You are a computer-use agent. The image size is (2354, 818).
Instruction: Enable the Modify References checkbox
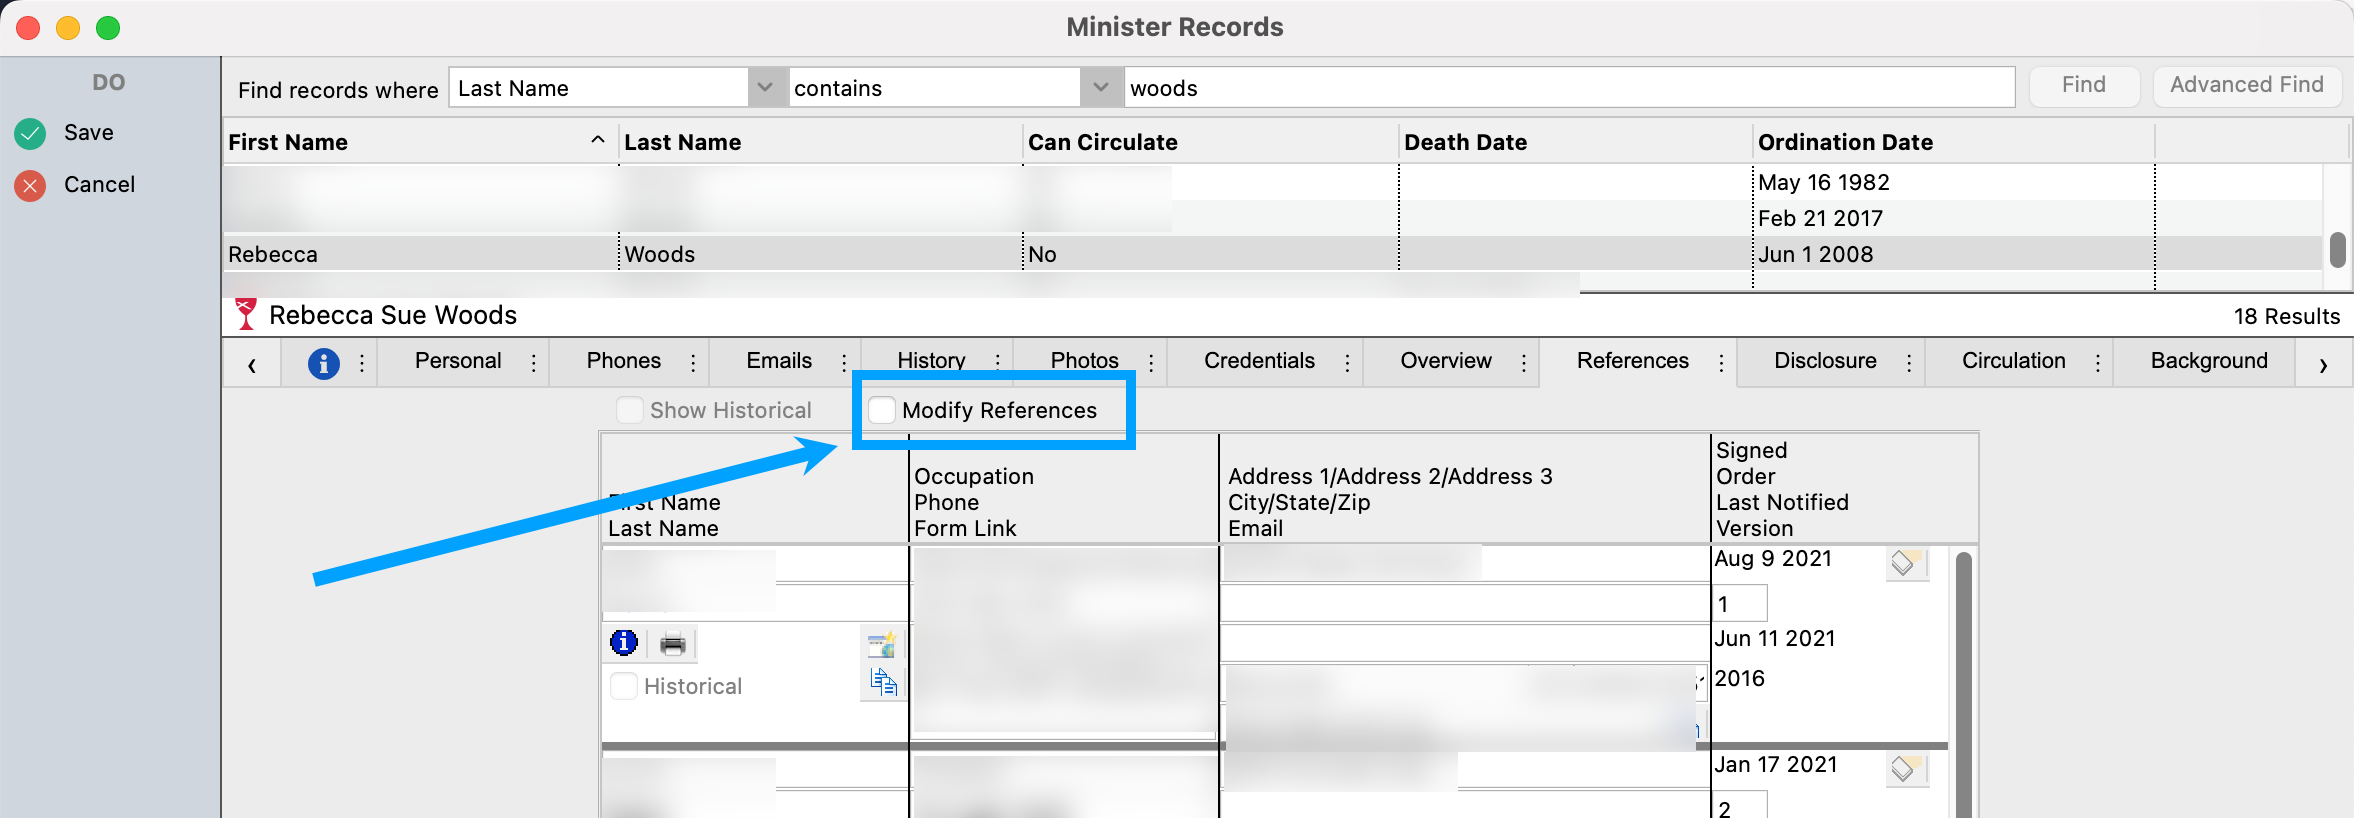click(x=882, y=410)
